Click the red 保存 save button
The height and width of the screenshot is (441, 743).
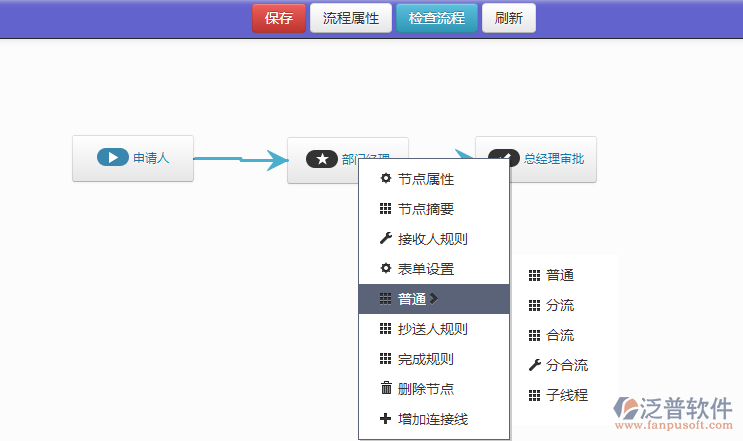pyautogui.click(x=279, y=18)
